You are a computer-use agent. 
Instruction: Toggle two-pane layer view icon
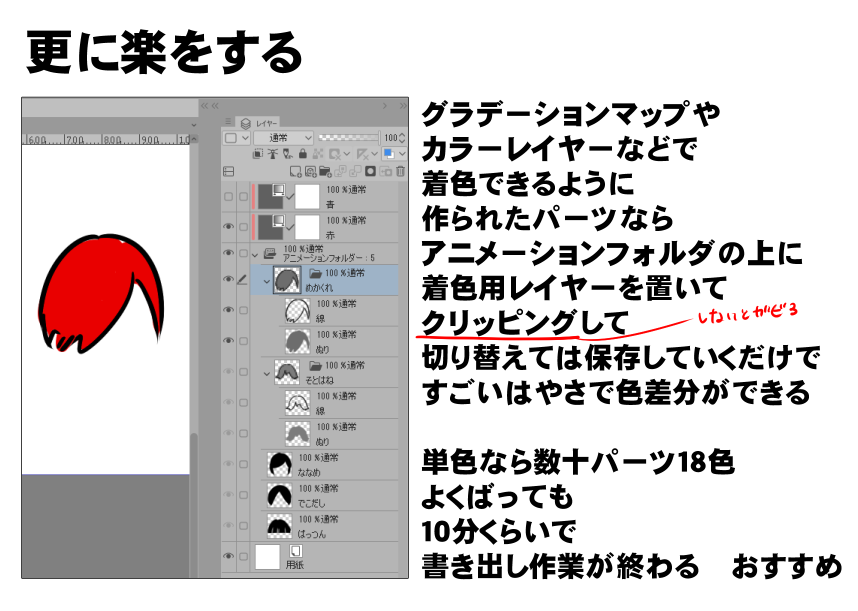coord(228,171)
